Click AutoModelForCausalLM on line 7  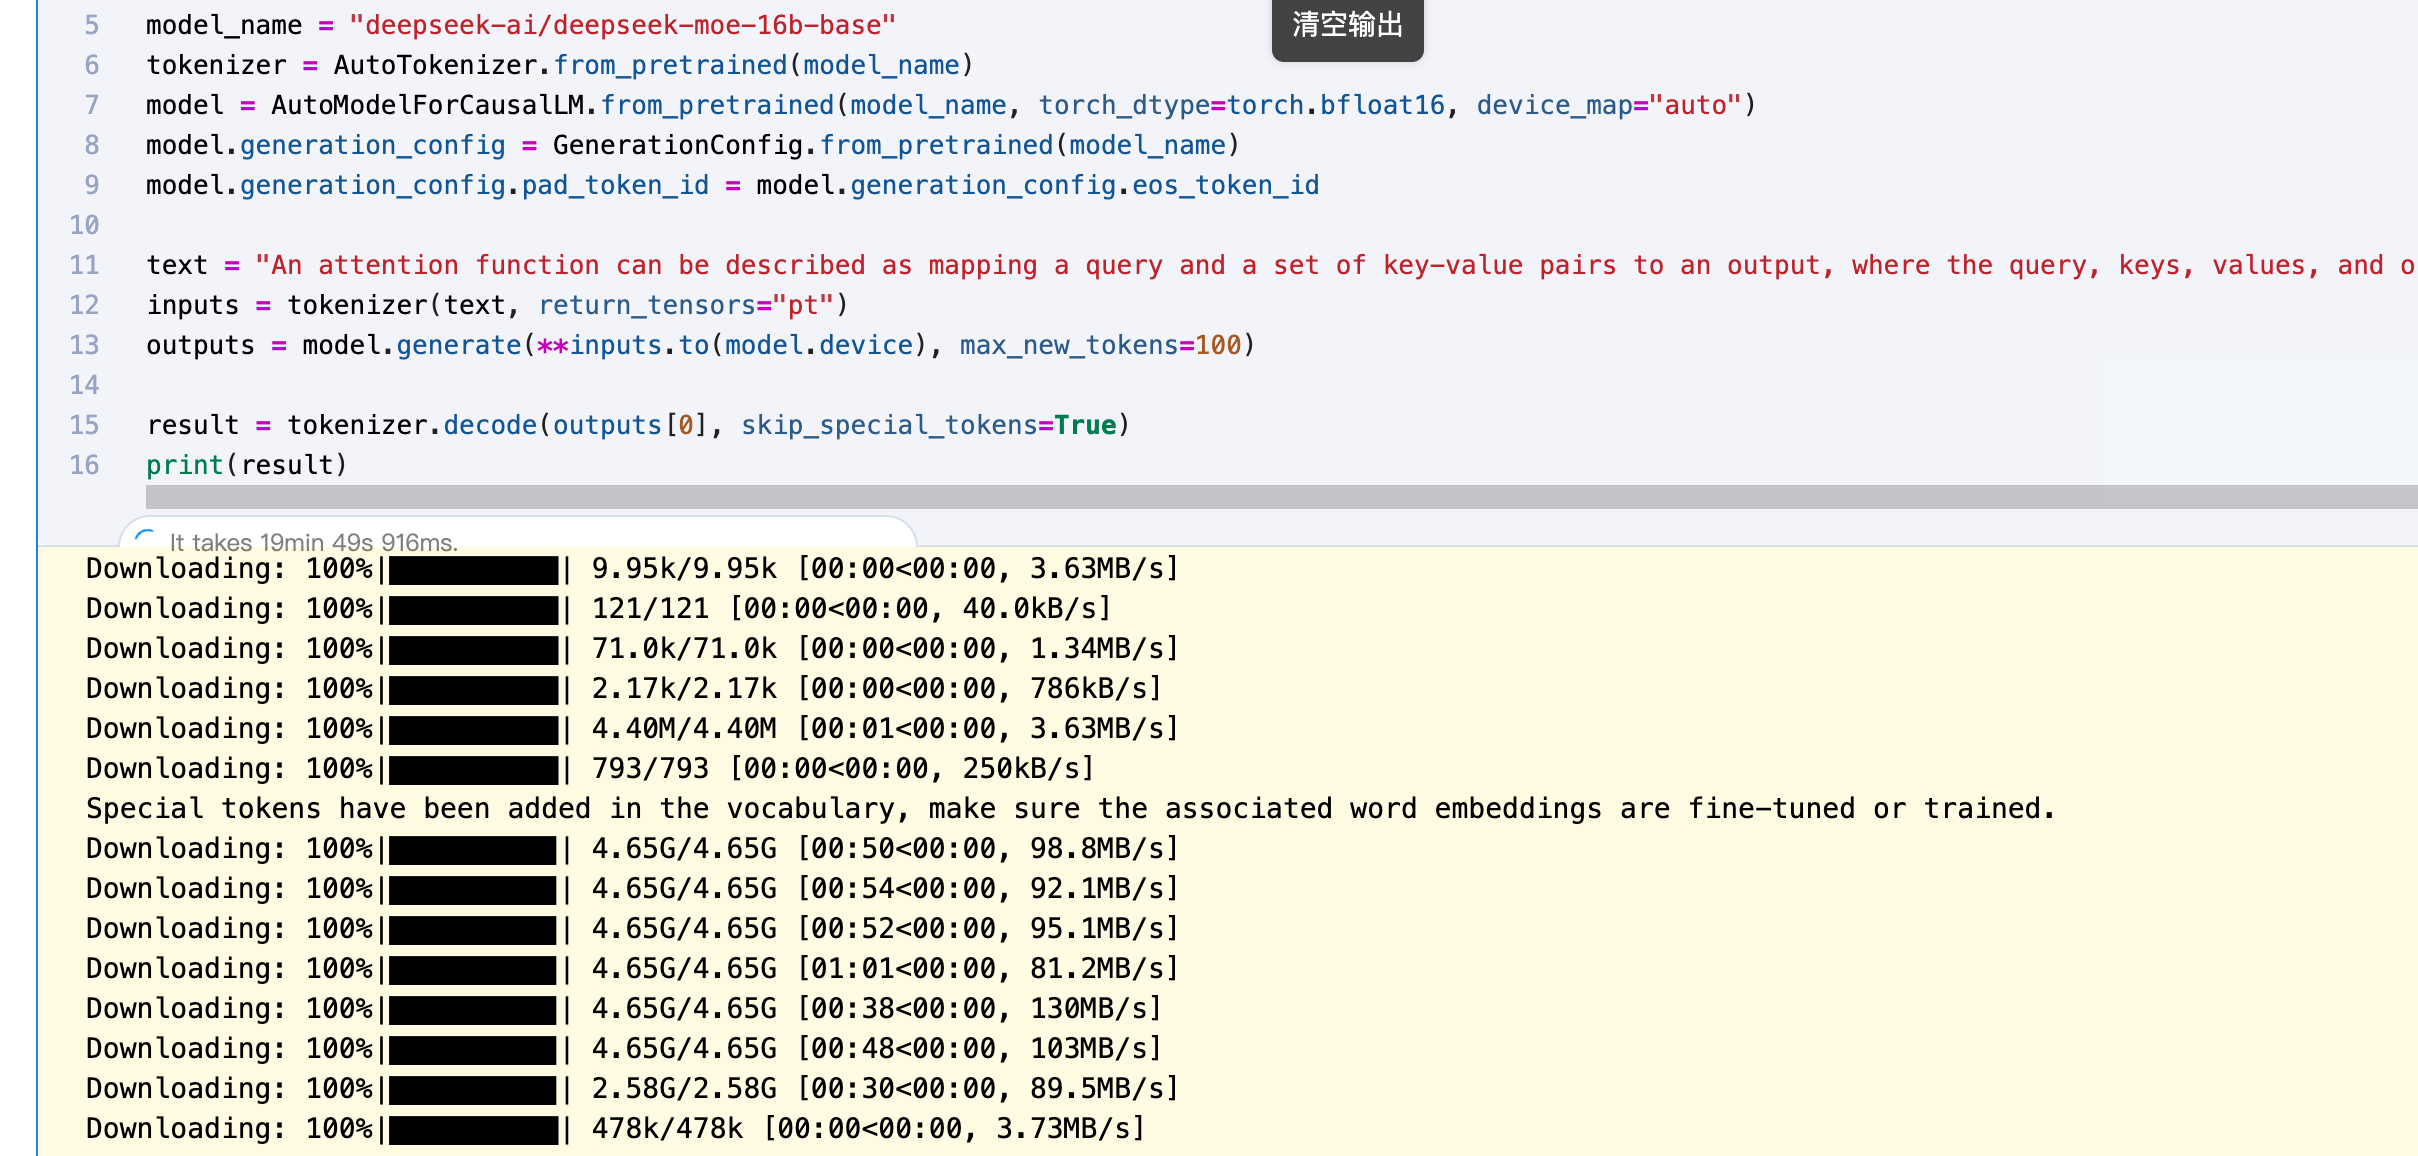coord(428,105)
